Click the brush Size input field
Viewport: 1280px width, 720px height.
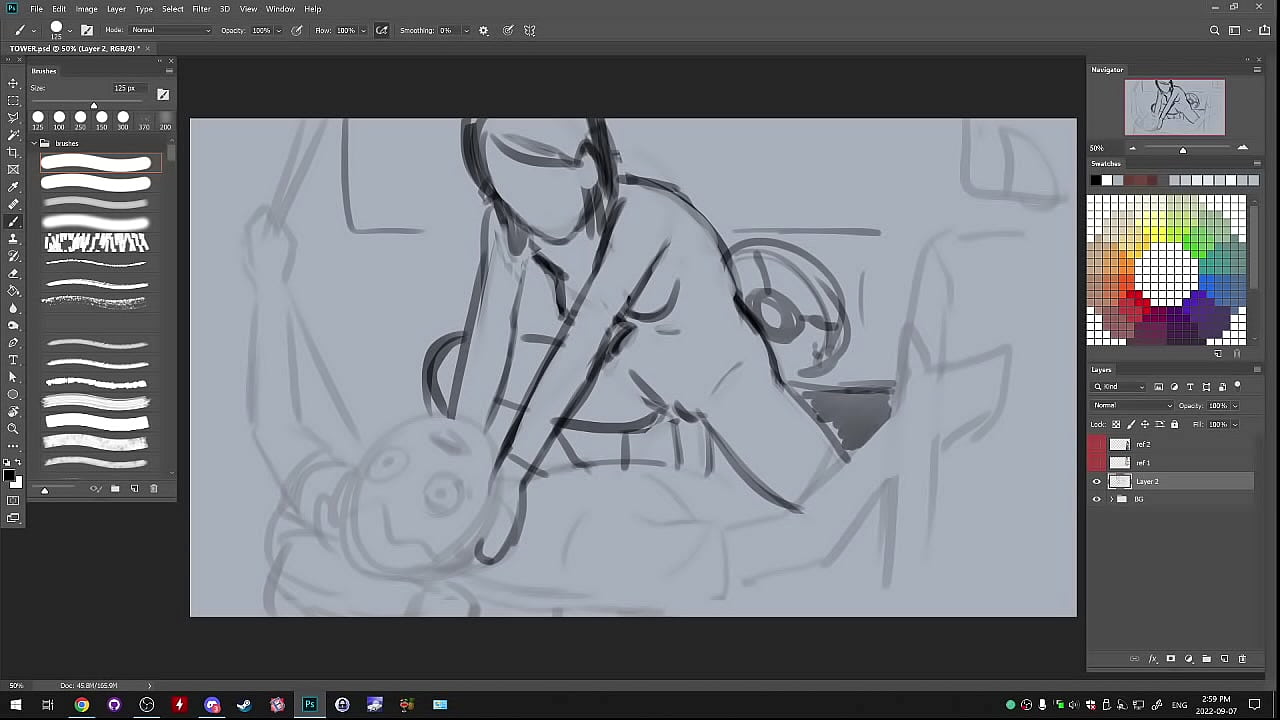pyautogui.click(x=125, y=88)
